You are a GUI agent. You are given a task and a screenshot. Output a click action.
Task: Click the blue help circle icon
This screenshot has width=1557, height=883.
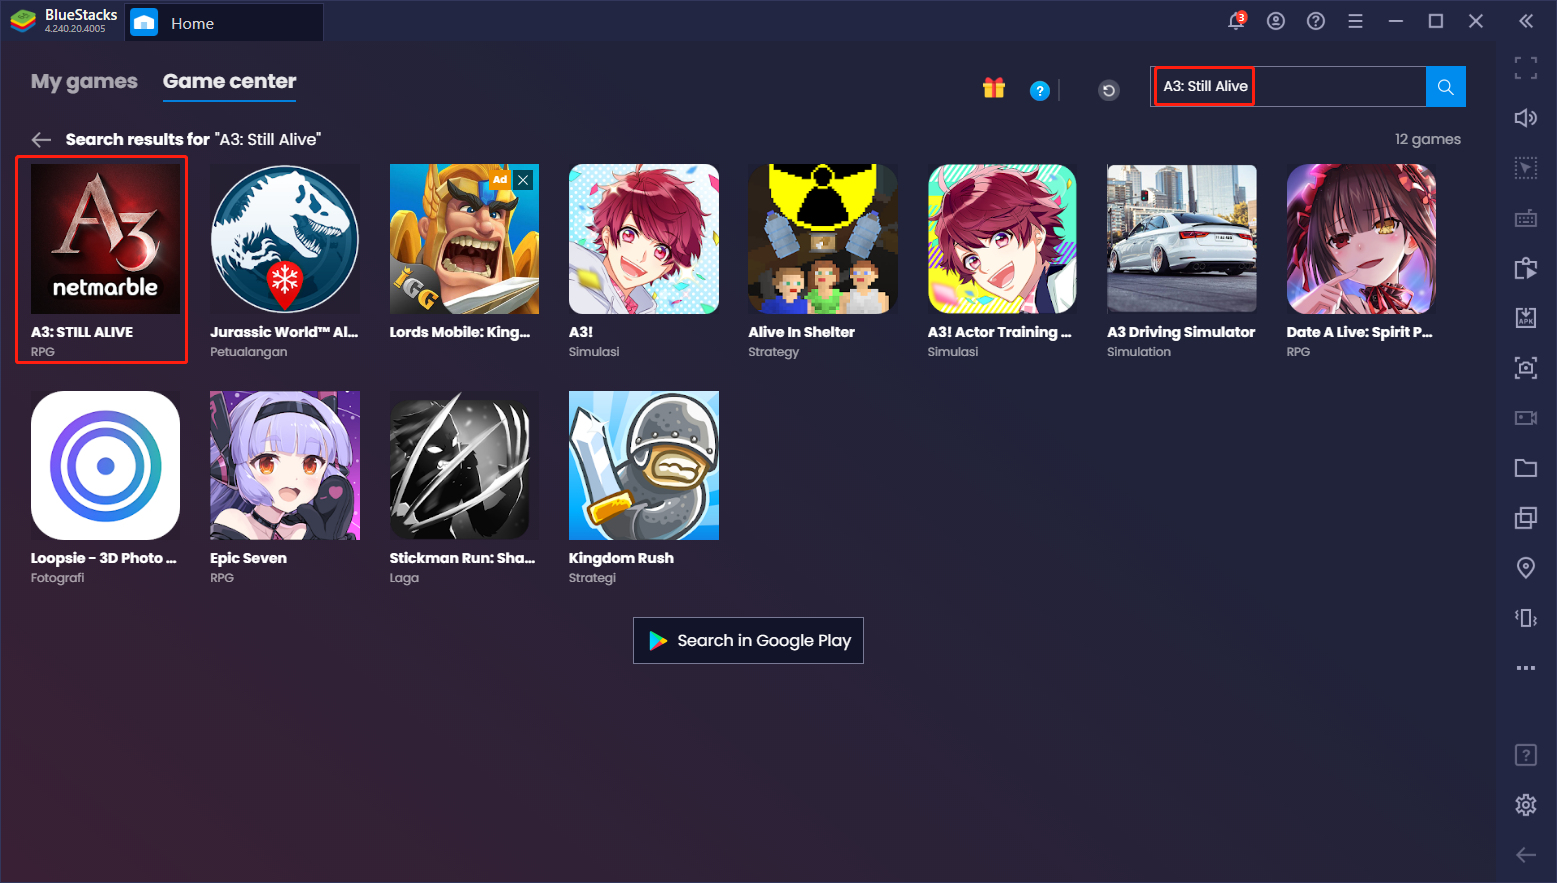pos(1040,91)
